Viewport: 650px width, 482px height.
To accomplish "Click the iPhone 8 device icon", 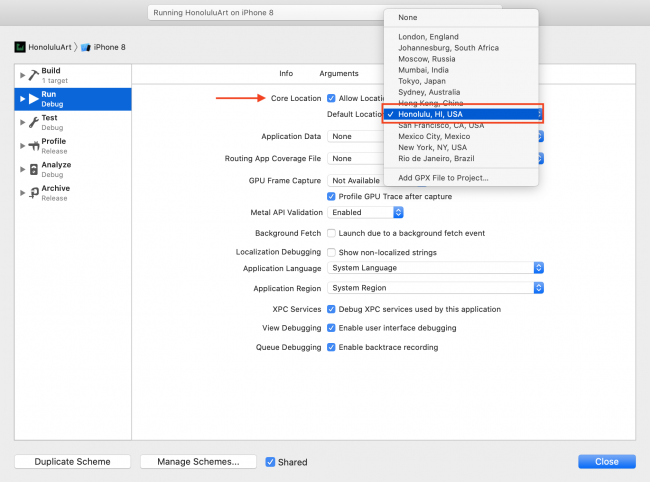I will (86, 47).
